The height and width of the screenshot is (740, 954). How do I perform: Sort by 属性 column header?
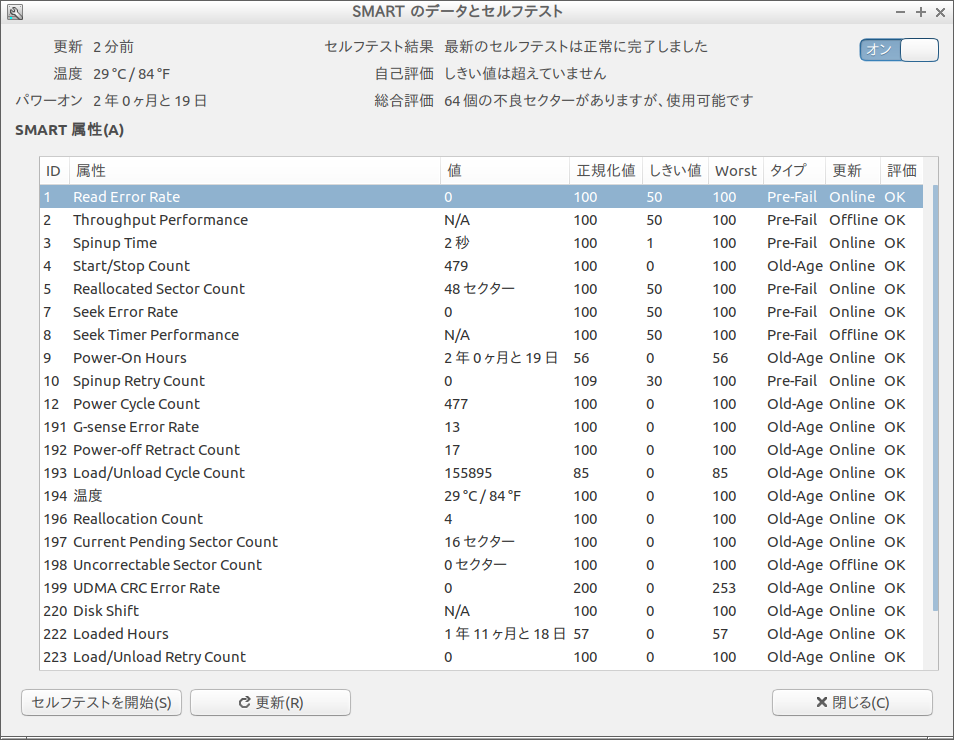point(254,171)
